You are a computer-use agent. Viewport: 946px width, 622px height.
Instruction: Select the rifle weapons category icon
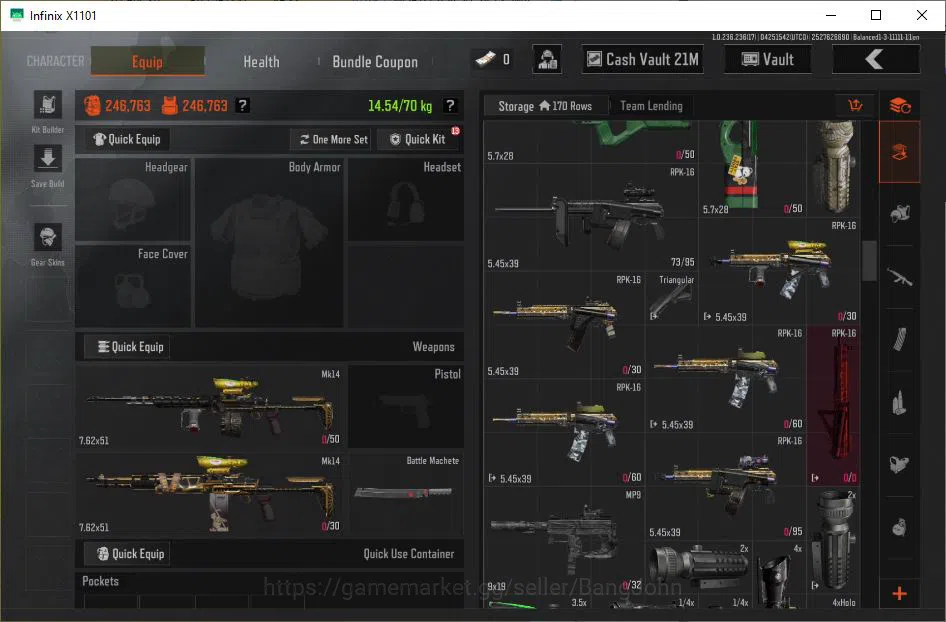[900, 277]
